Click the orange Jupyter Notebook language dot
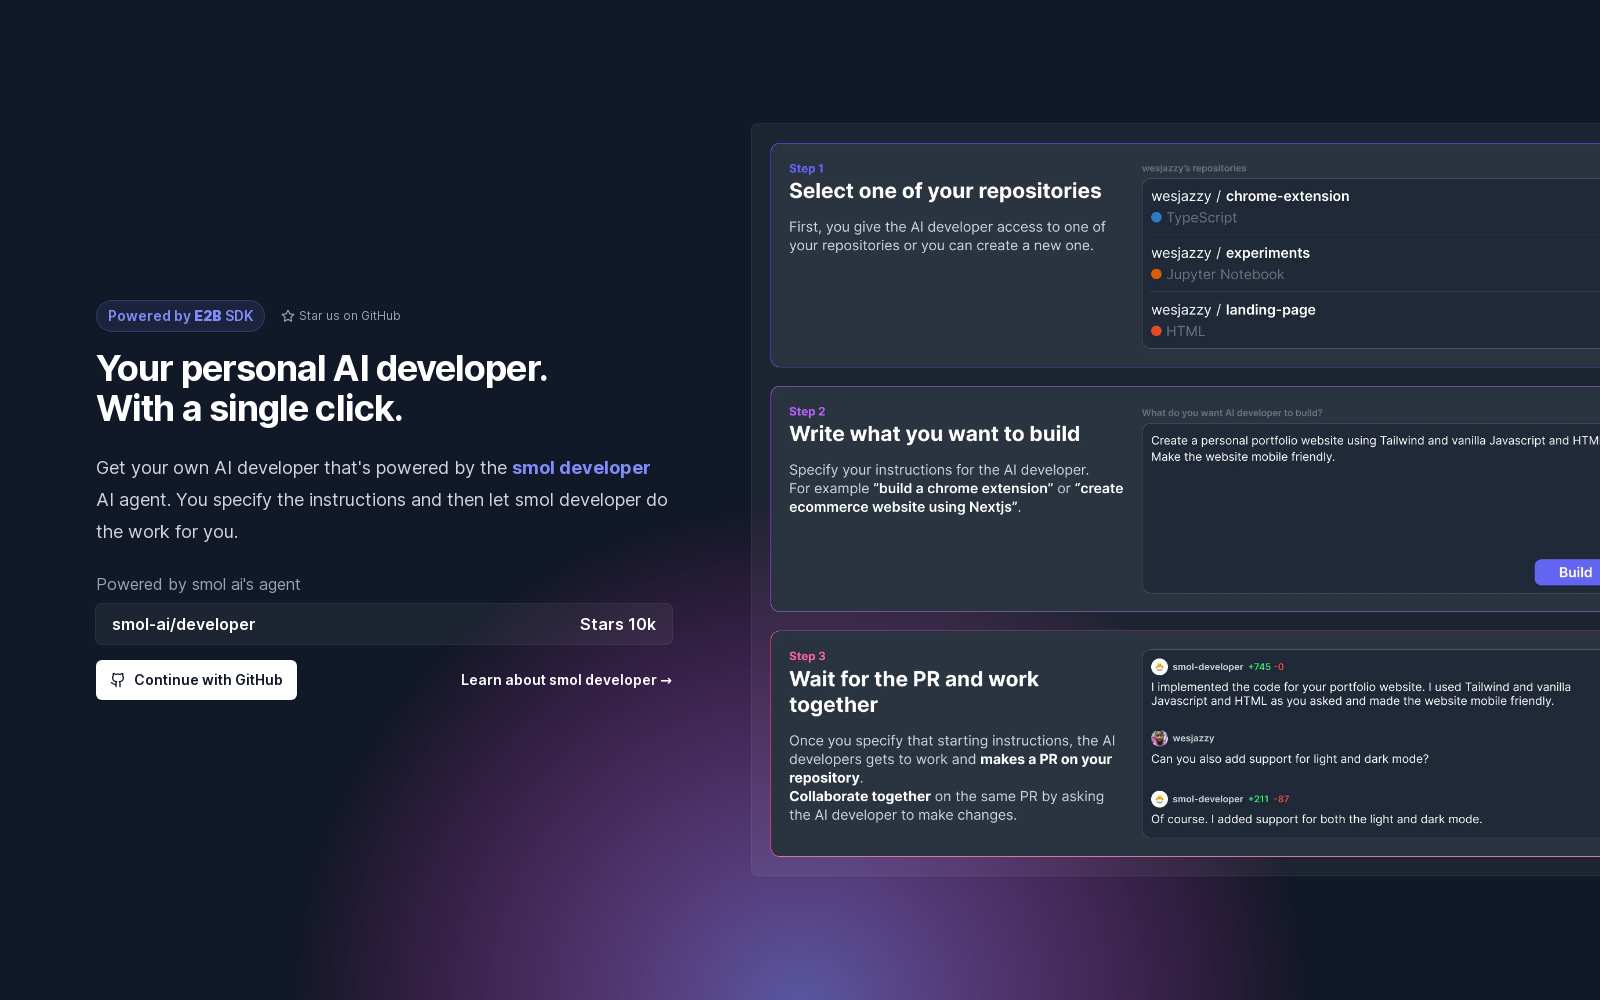The width and height of the screenshot is (1600, 1000). coord(1156,274)
